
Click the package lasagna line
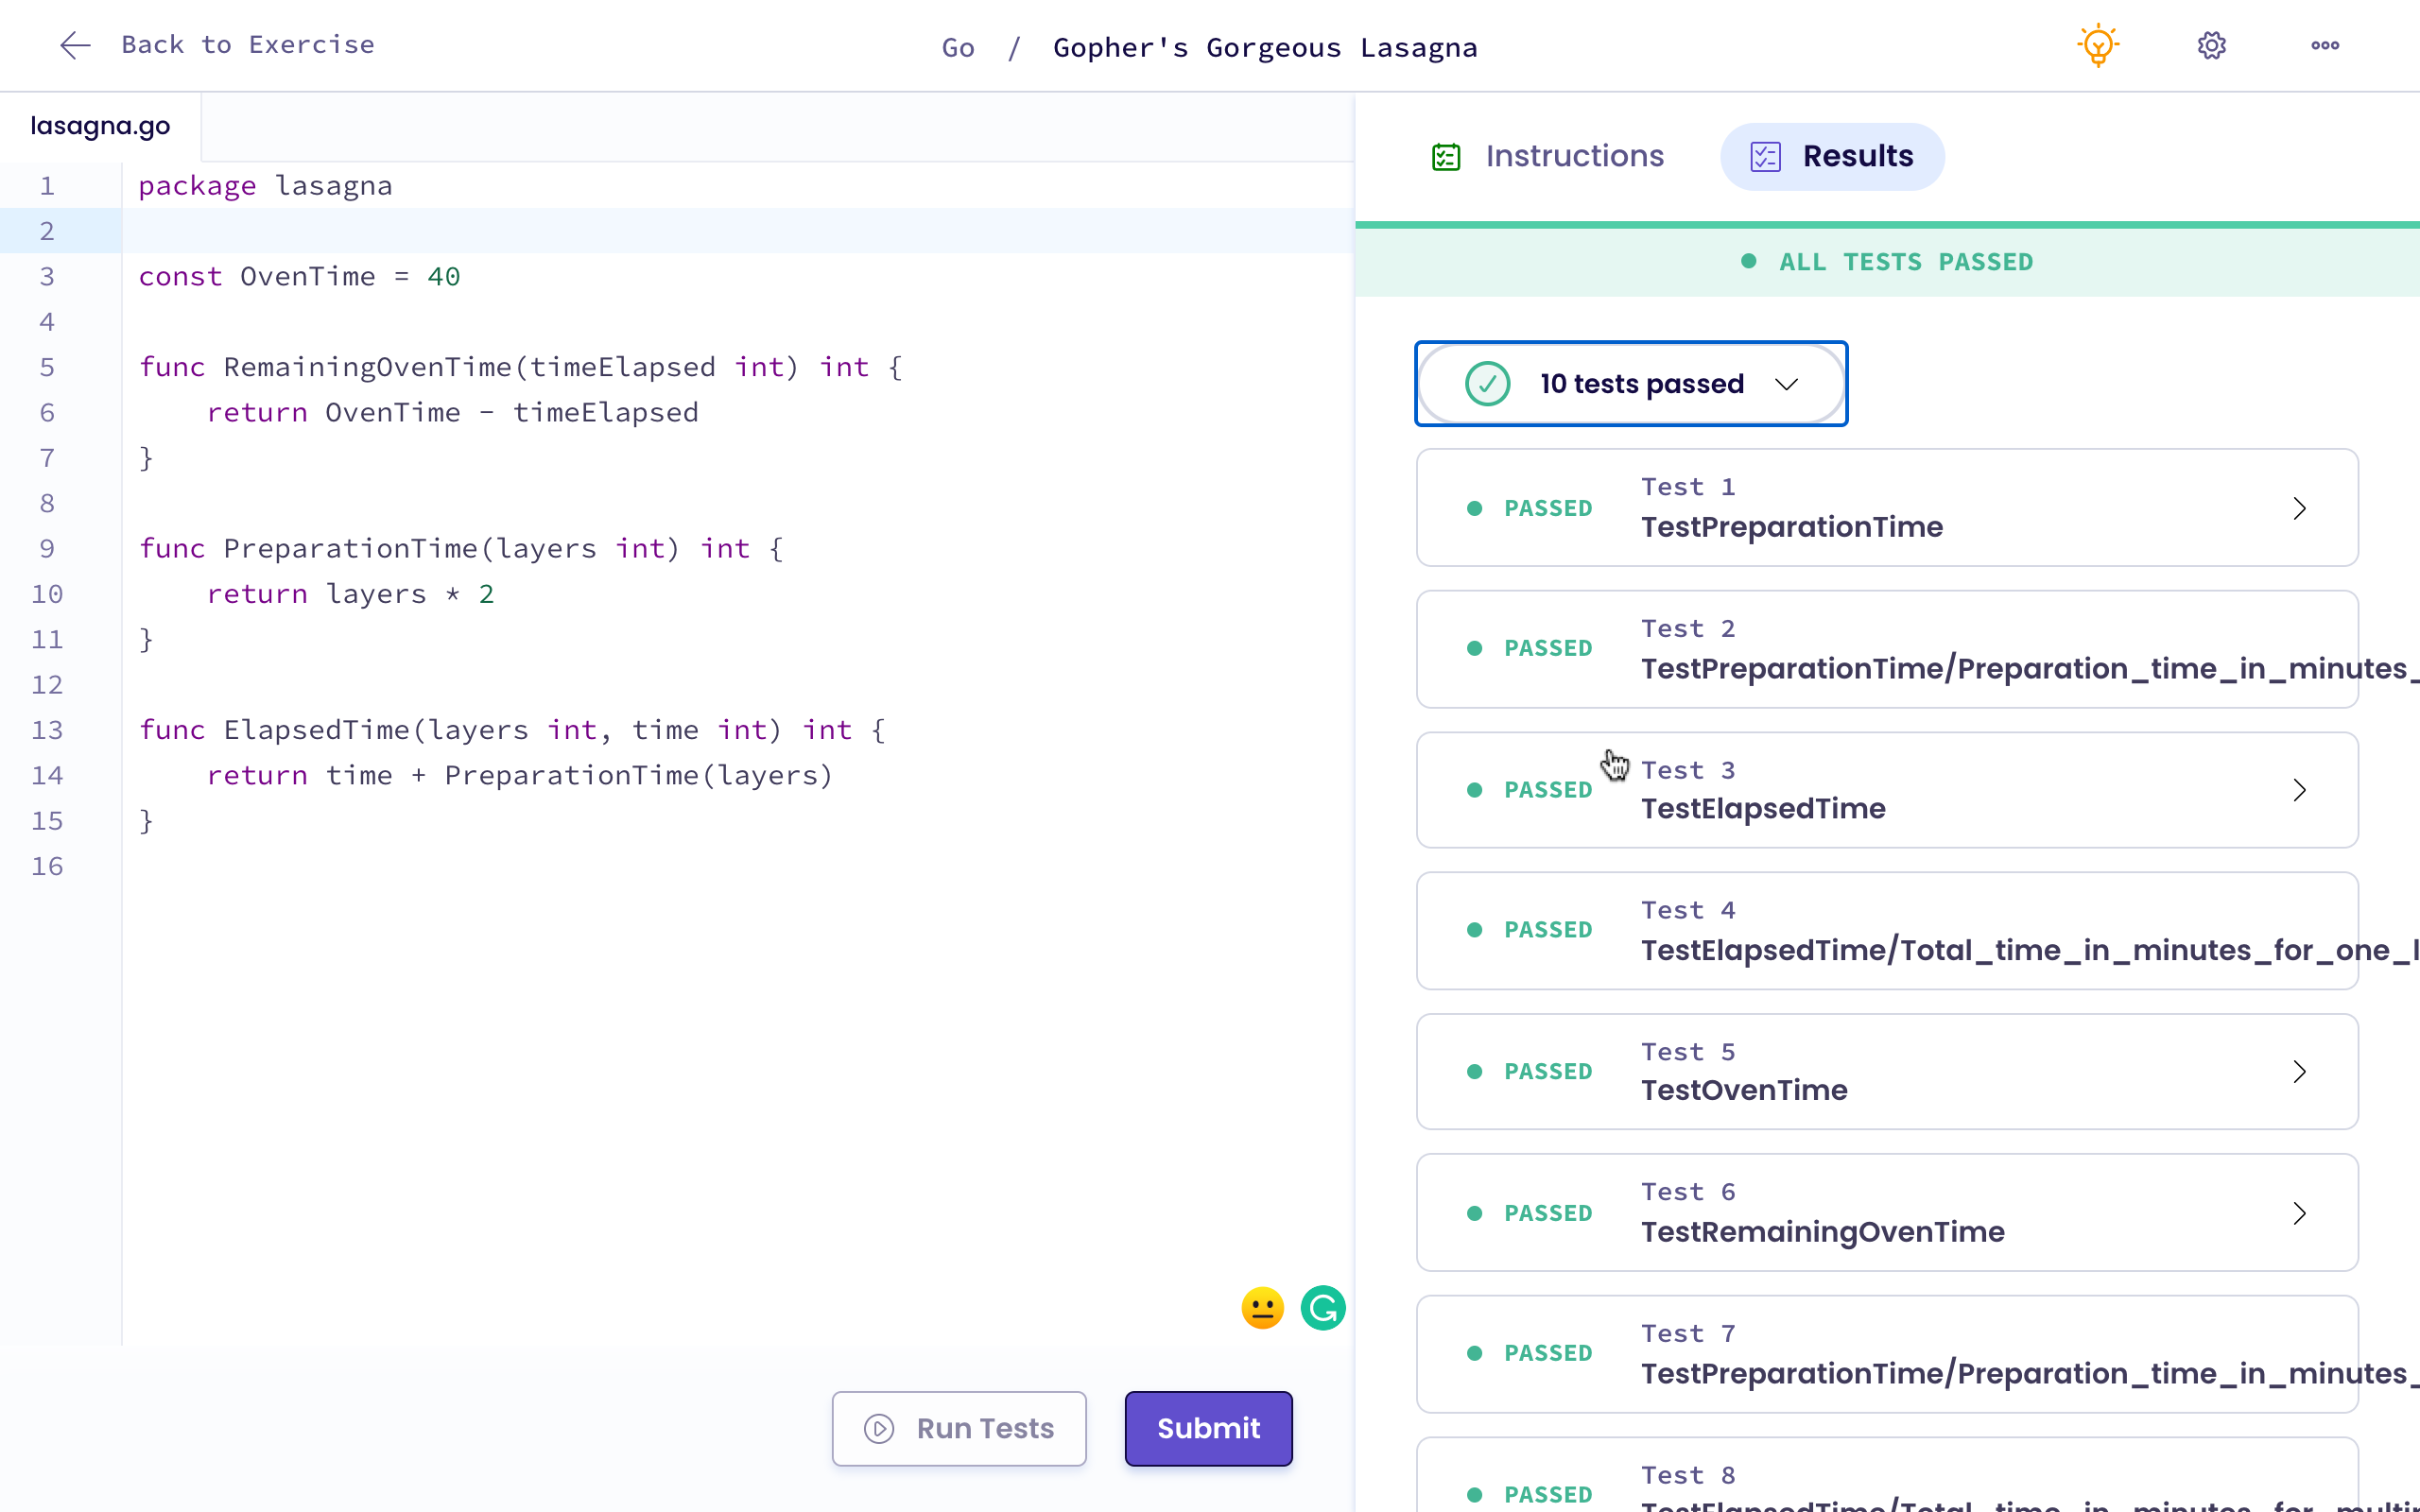(265, 186)
